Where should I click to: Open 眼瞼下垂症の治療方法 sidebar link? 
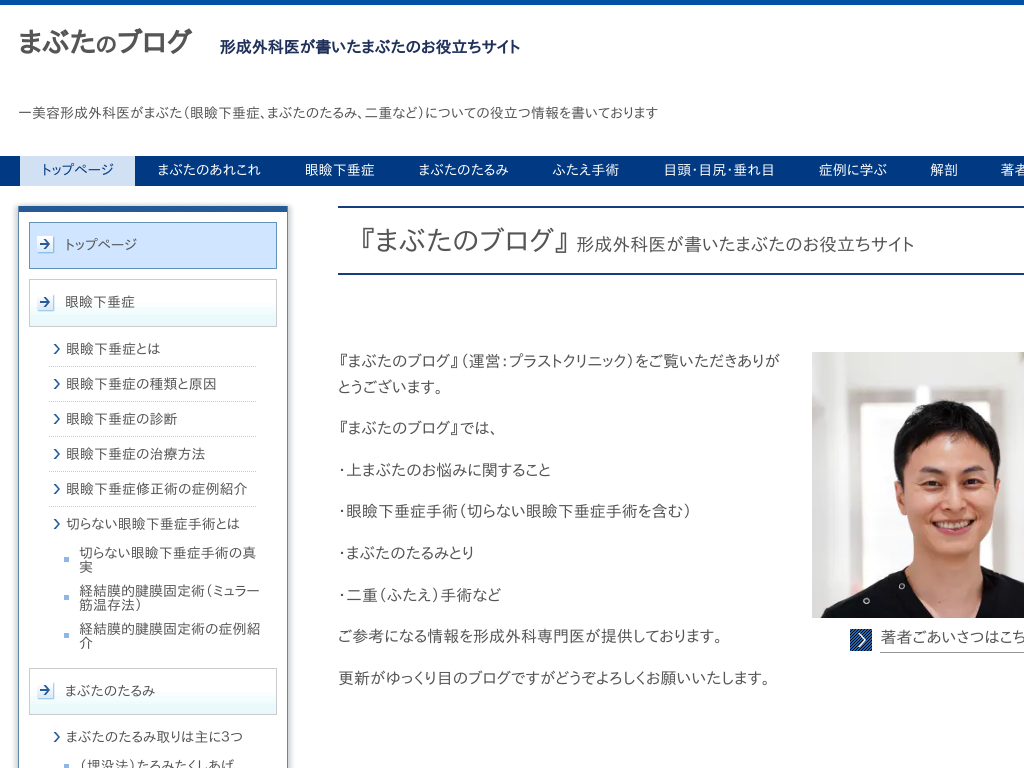[135, 454]
